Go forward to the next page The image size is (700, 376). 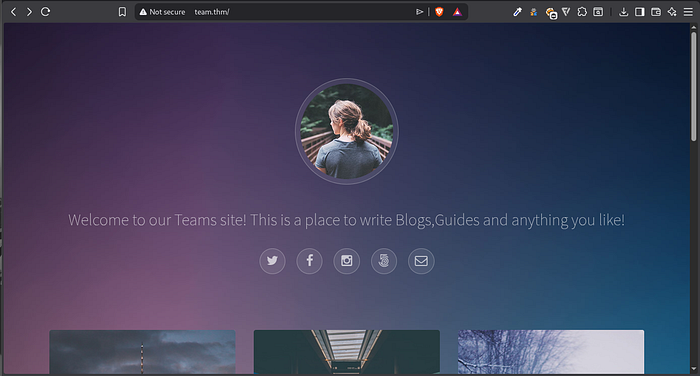pyautogui.click(x=29, y=12)
